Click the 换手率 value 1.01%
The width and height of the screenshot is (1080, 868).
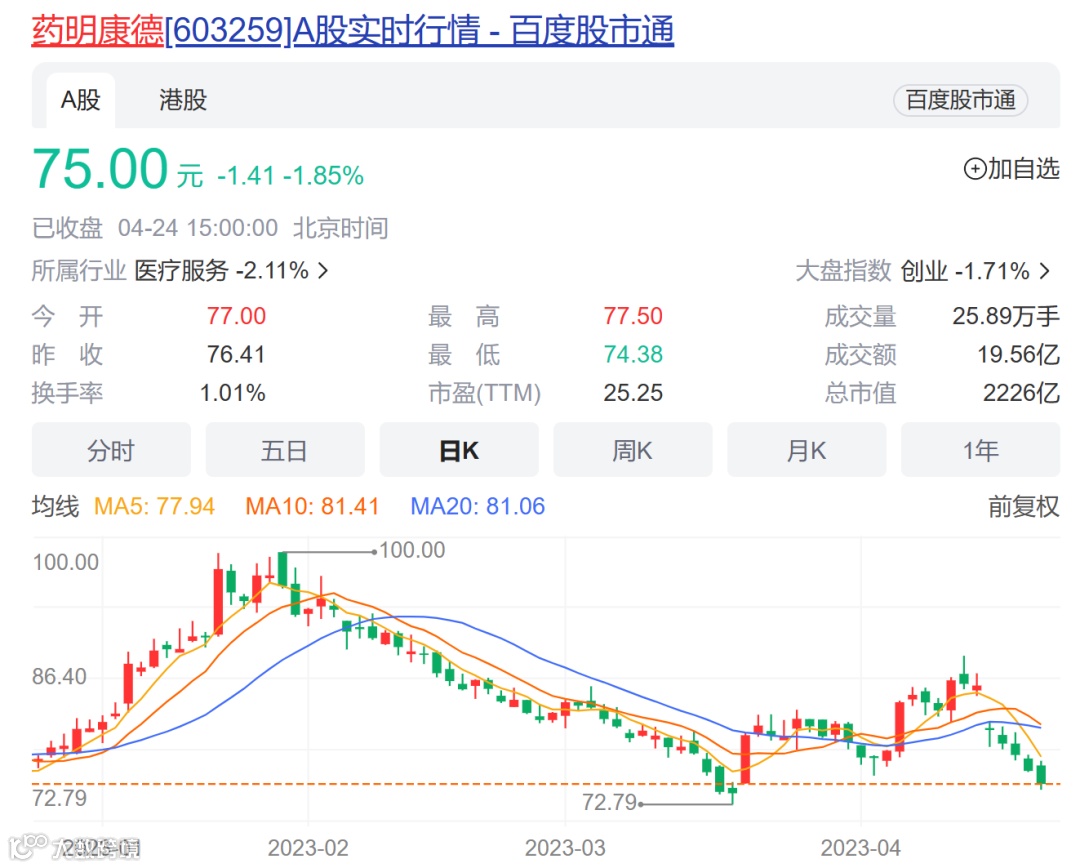233,393
